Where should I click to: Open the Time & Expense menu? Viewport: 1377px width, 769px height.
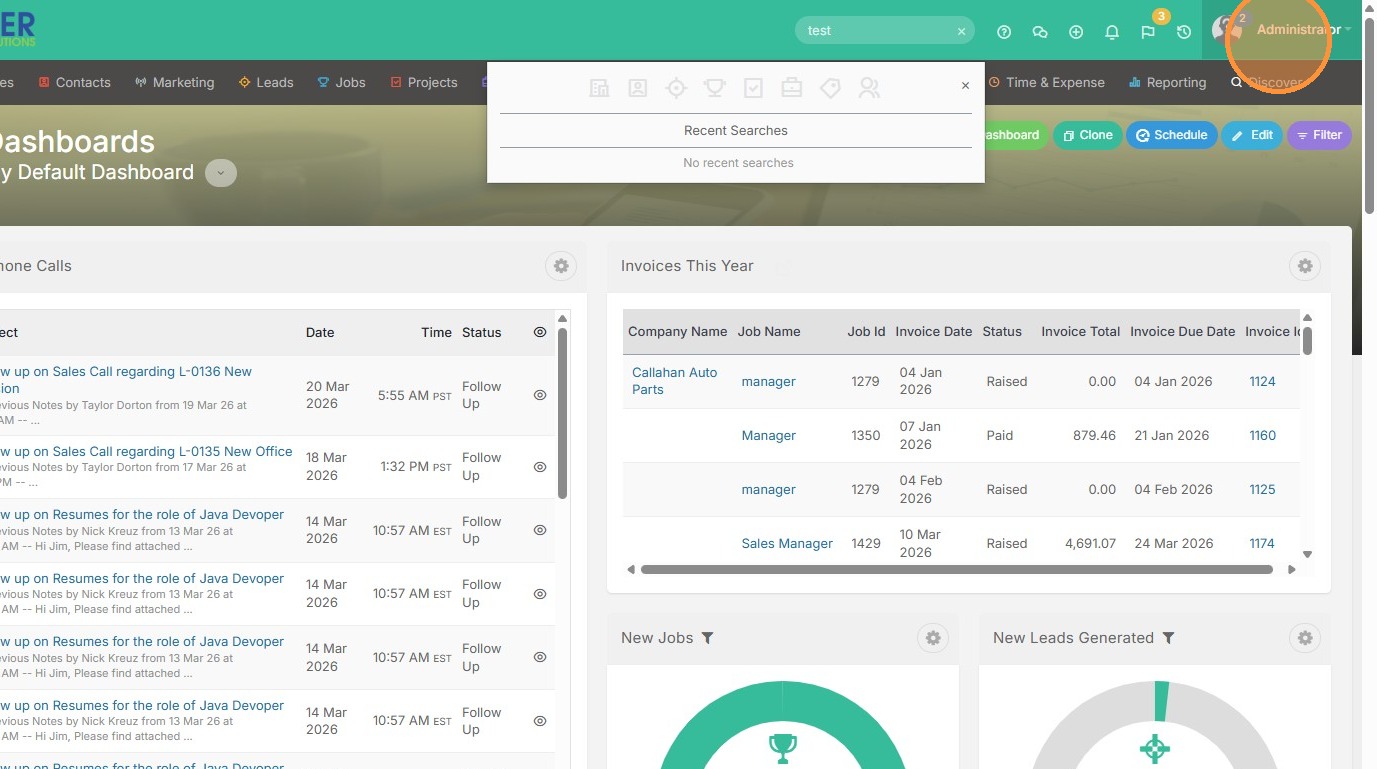point(1046,82)
